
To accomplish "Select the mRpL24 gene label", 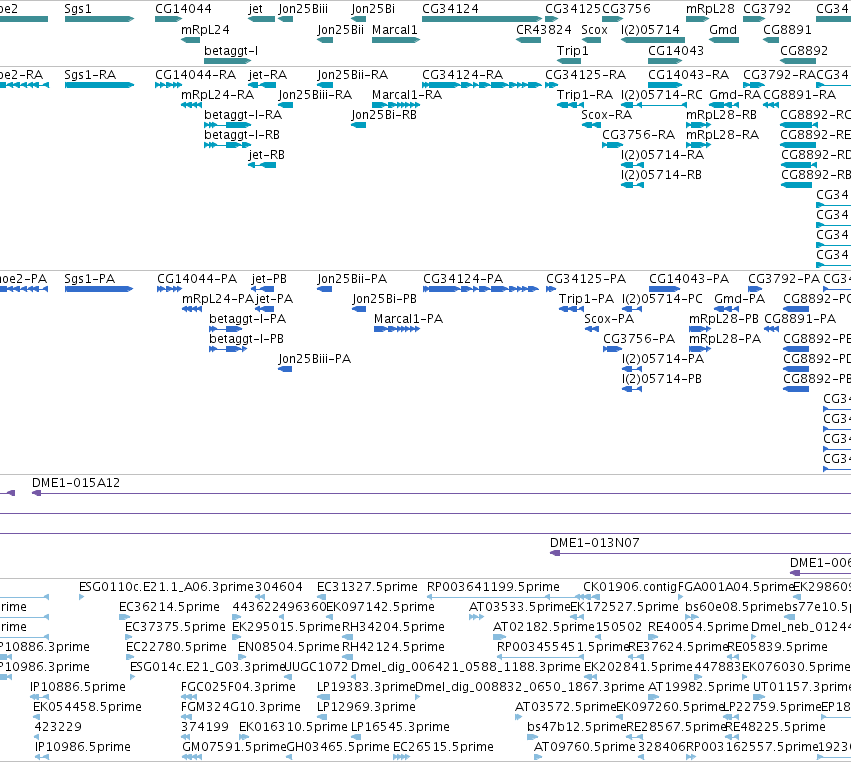I will 205,30.
